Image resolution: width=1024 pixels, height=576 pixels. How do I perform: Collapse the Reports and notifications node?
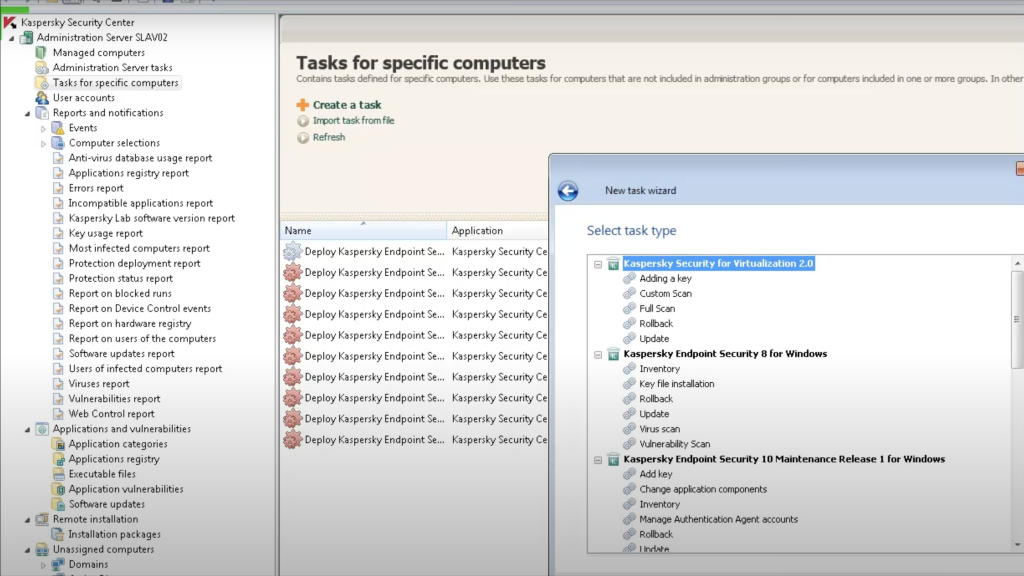27,113
